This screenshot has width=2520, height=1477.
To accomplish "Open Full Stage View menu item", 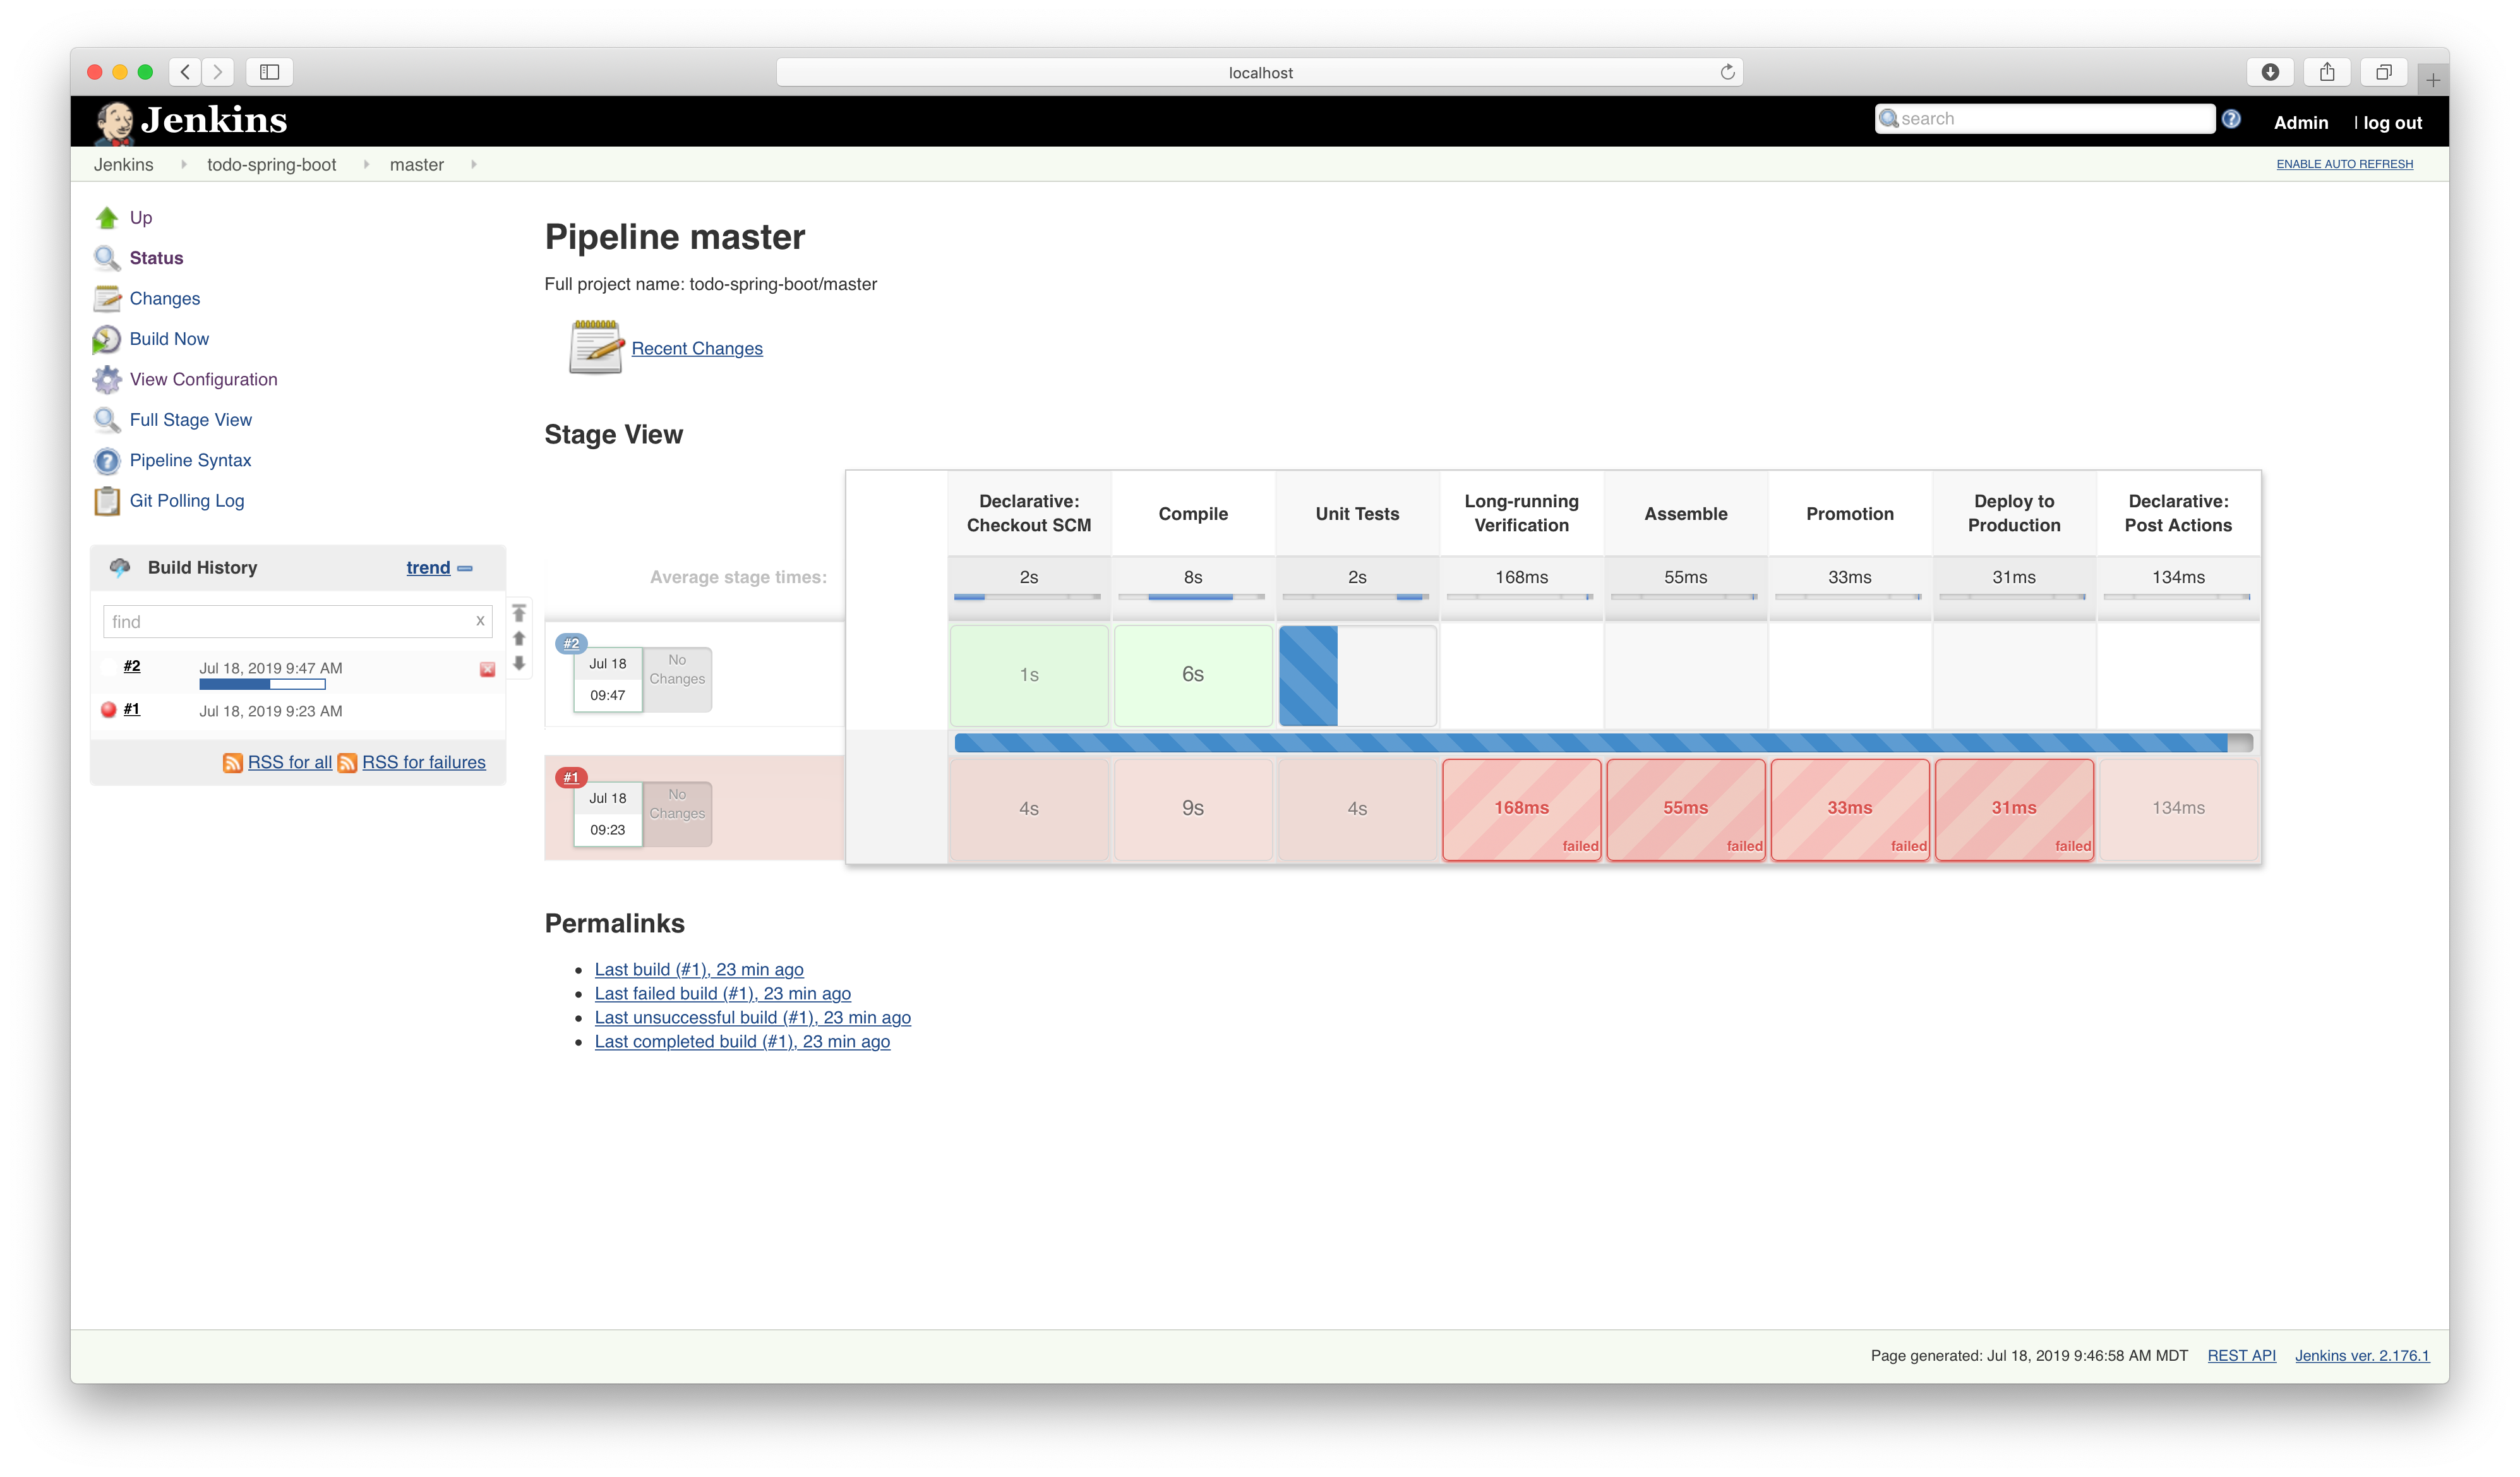I will coord(190,420).
